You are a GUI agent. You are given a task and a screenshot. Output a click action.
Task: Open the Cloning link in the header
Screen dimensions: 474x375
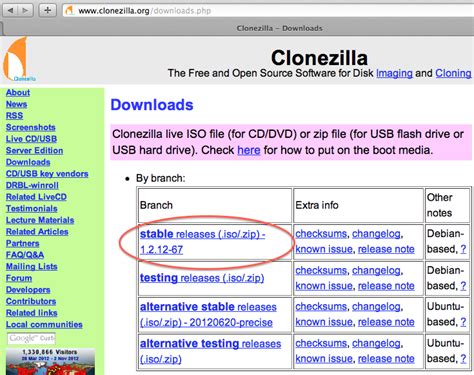coord(453,73)
